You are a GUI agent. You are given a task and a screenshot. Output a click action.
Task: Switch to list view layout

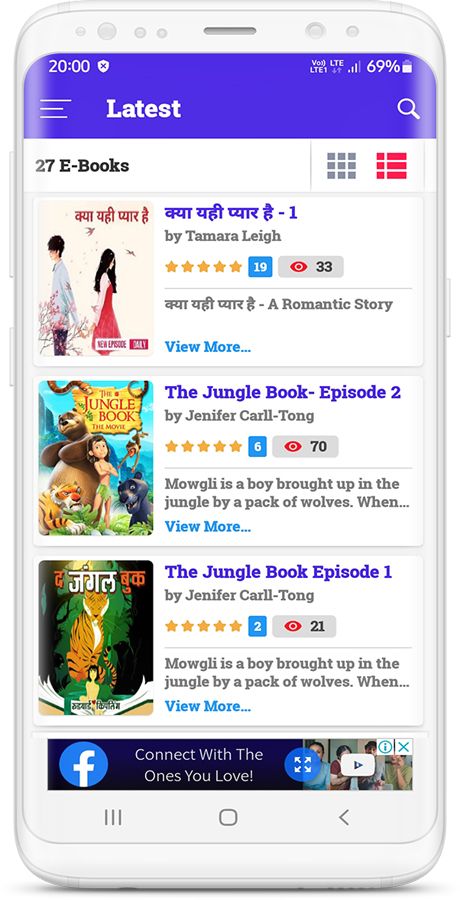[x=392, y=166]
